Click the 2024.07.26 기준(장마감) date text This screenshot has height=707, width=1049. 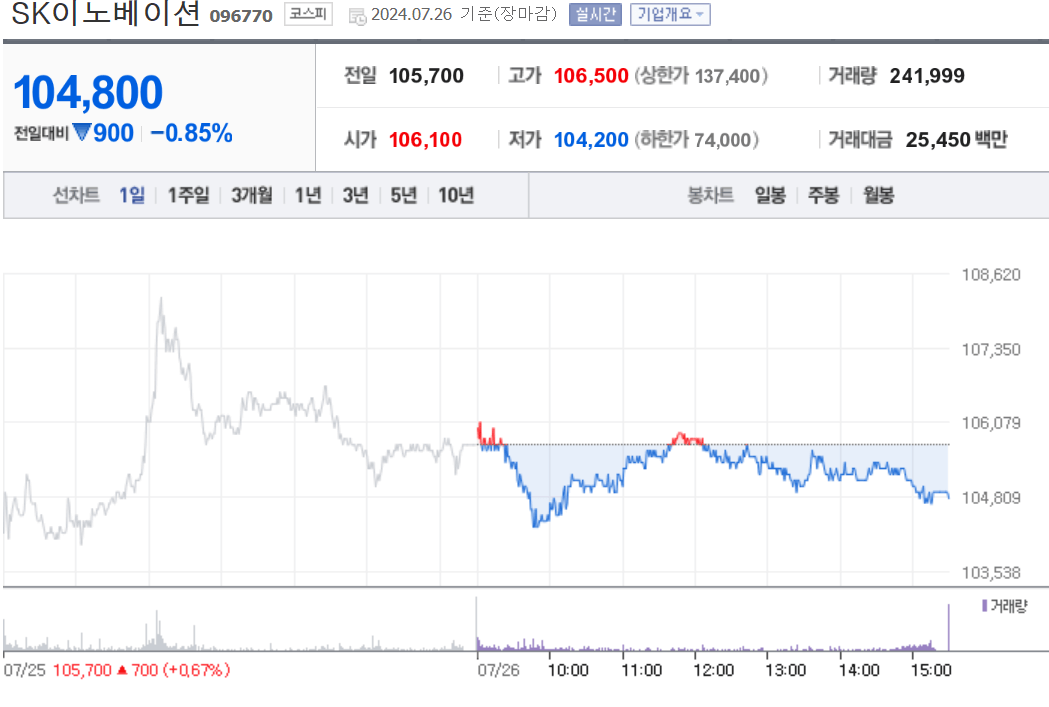point(464,15)
